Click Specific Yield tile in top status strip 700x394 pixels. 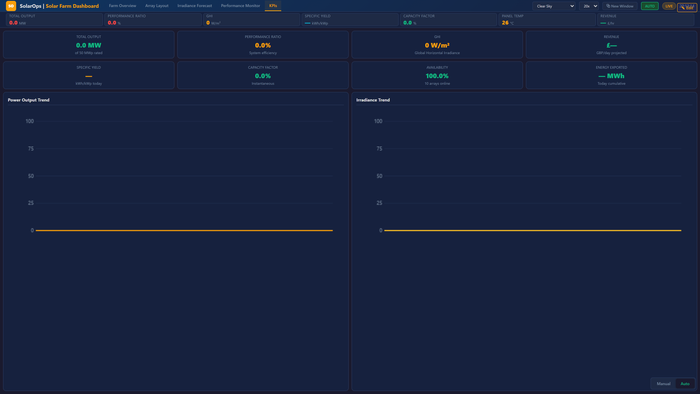pos(350,20)
